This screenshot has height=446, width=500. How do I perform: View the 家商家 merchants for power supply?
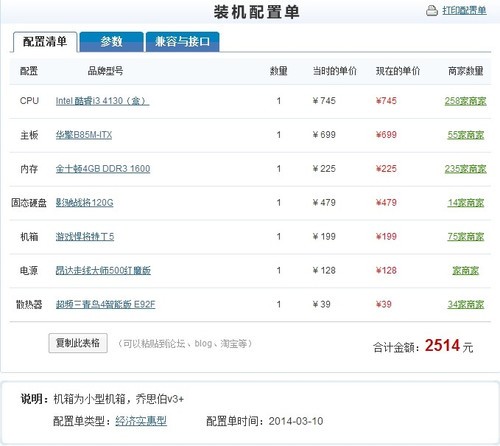465,270
